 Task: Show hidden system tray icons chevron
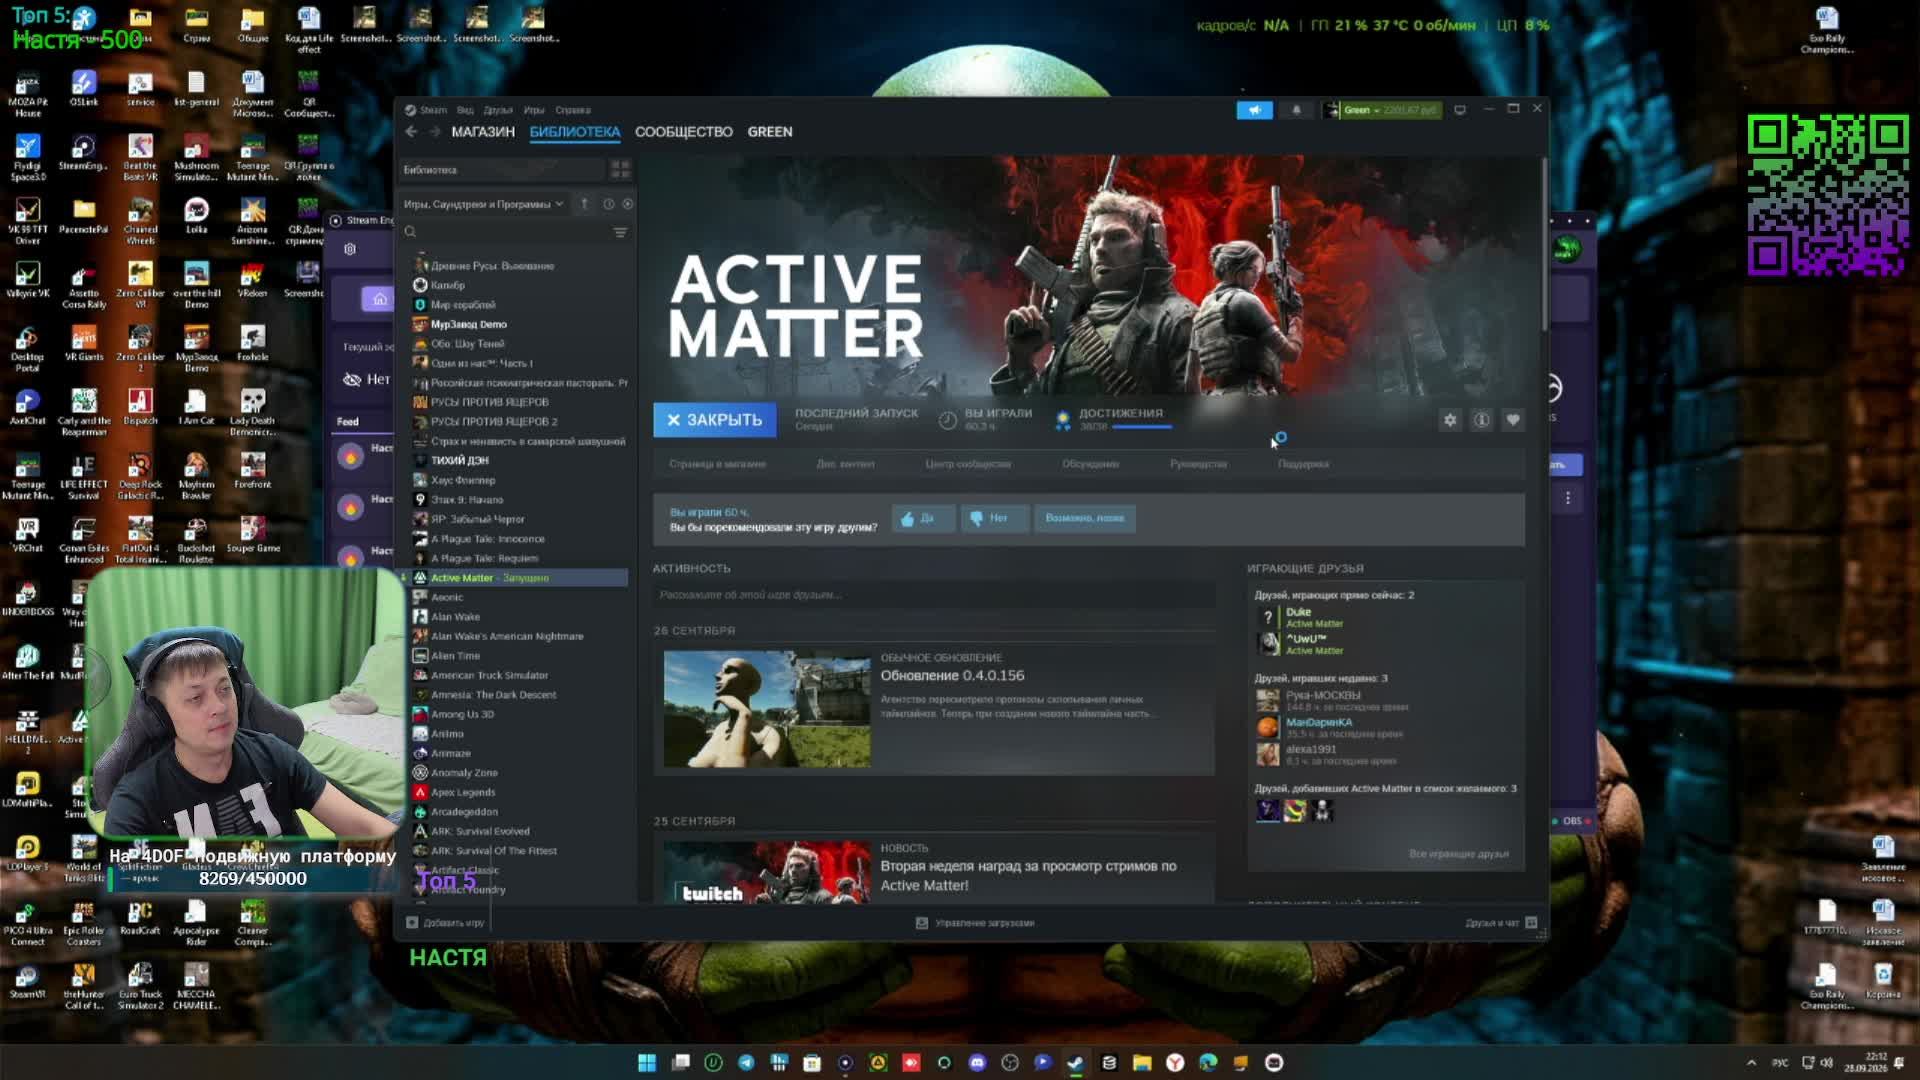tap(1751, 1063)
